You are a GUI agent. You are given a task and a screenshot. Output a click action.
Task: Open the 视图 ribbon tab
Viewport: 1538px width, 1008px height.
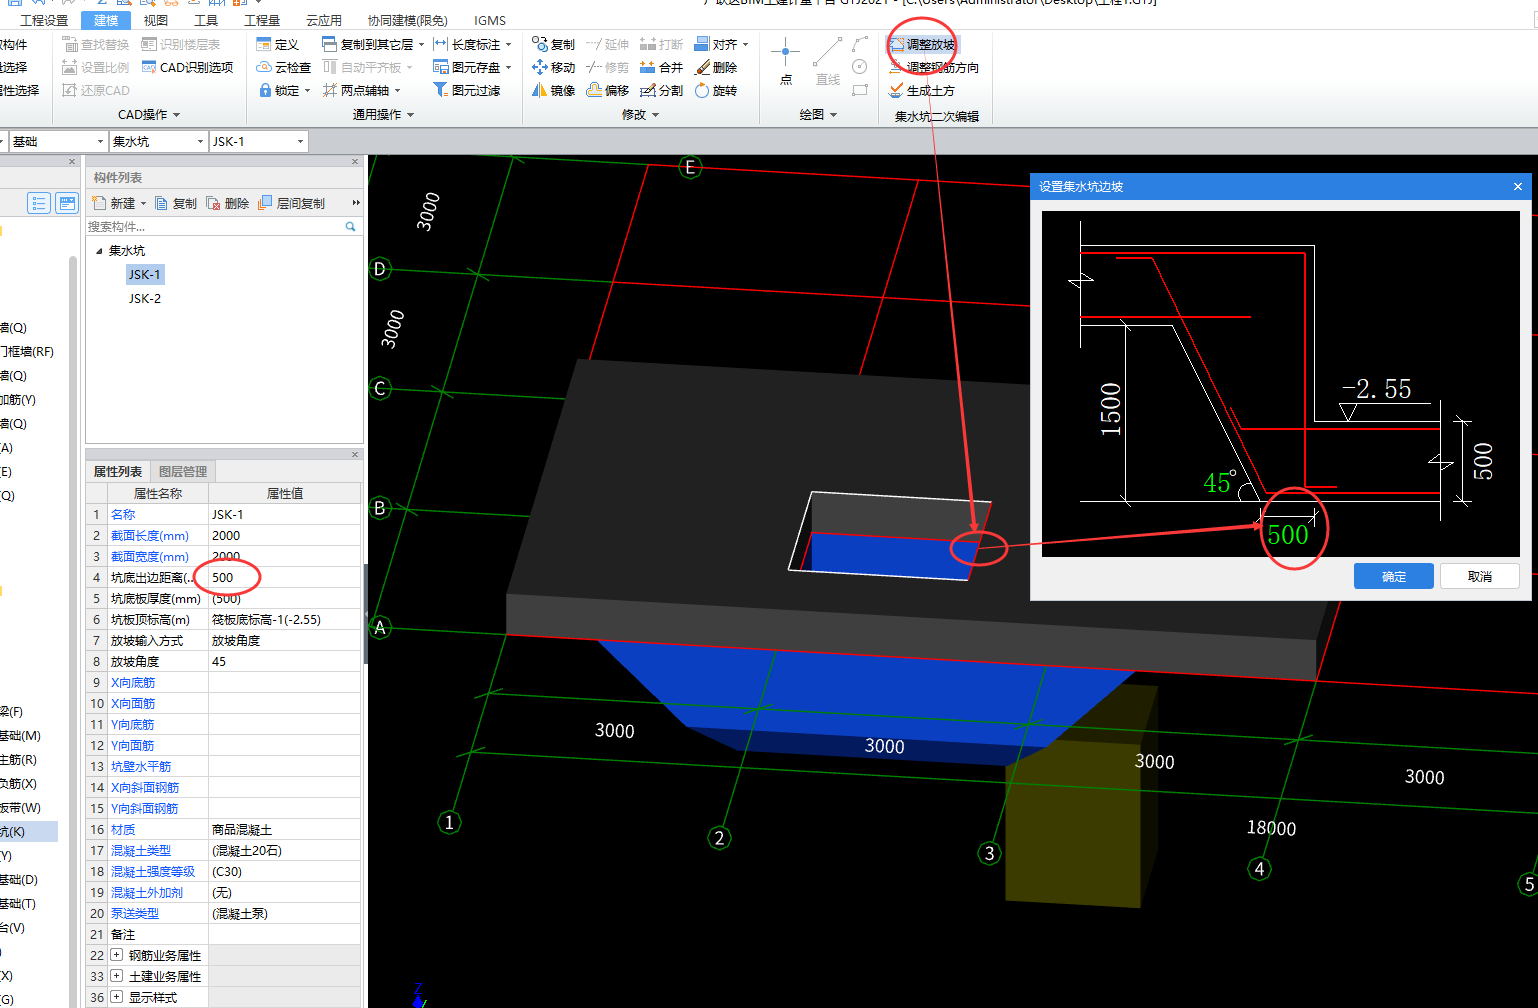coord(156,20)
